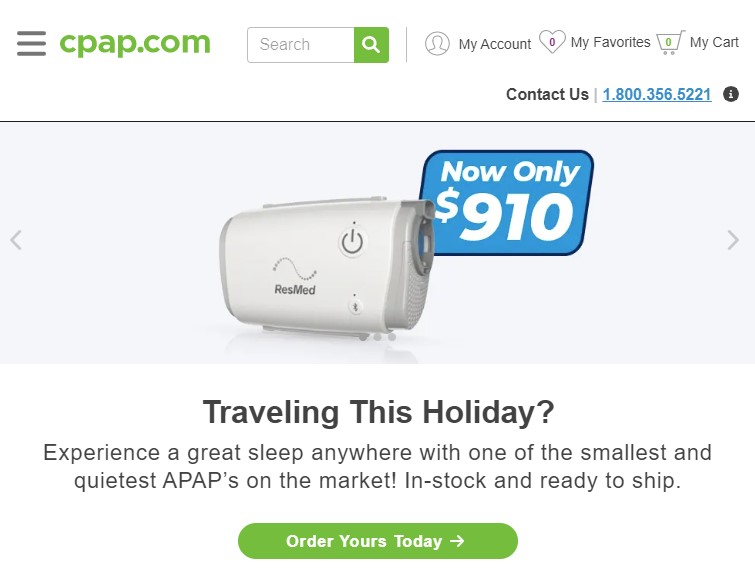Click the shopping cart icon
Viewport: 755px width, 581px height.
(x=670, y=42)
